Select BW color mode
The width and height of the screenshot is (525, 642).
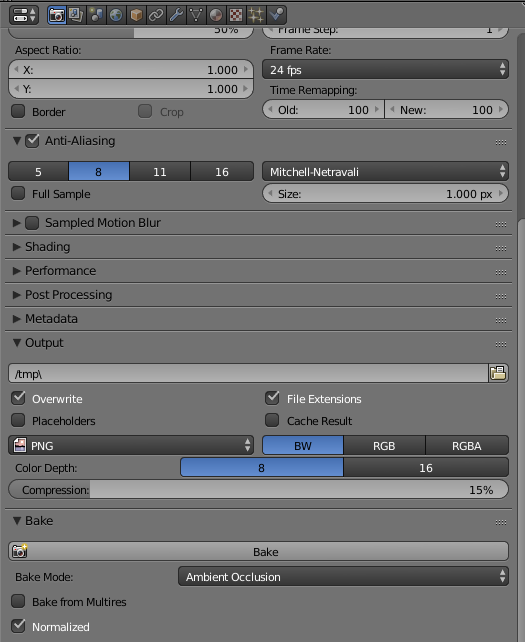coord(303,445)
